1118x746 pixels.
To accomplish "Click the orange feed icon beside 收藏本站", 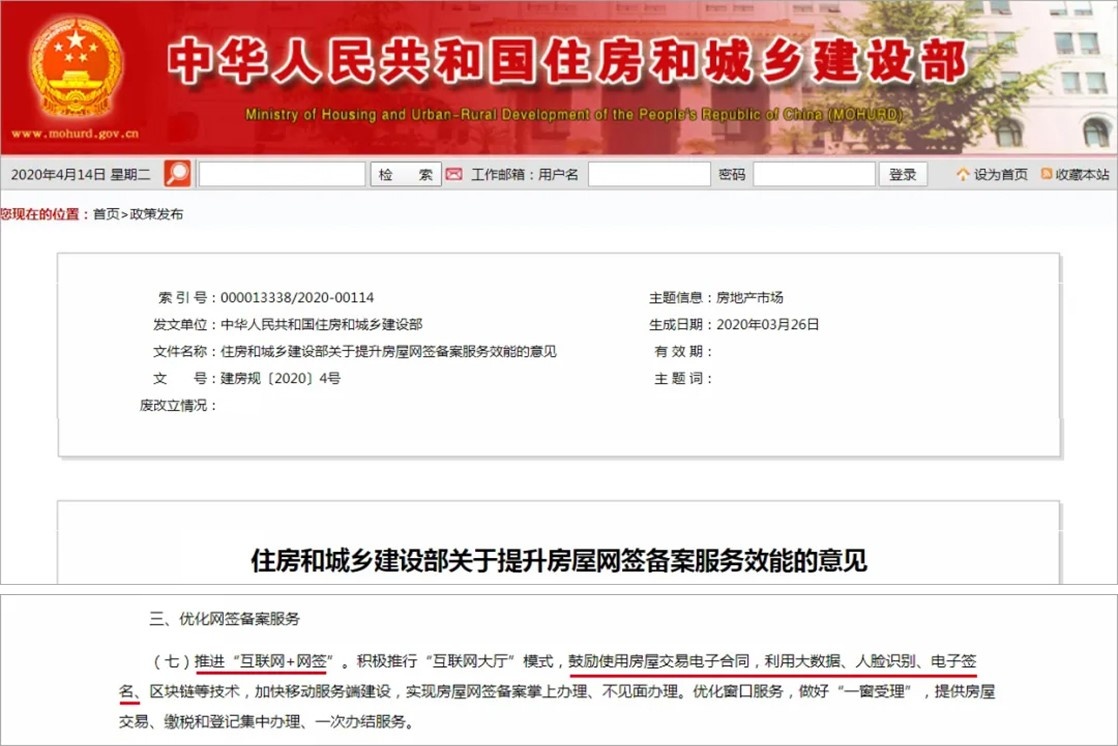I will (1047, 173).
